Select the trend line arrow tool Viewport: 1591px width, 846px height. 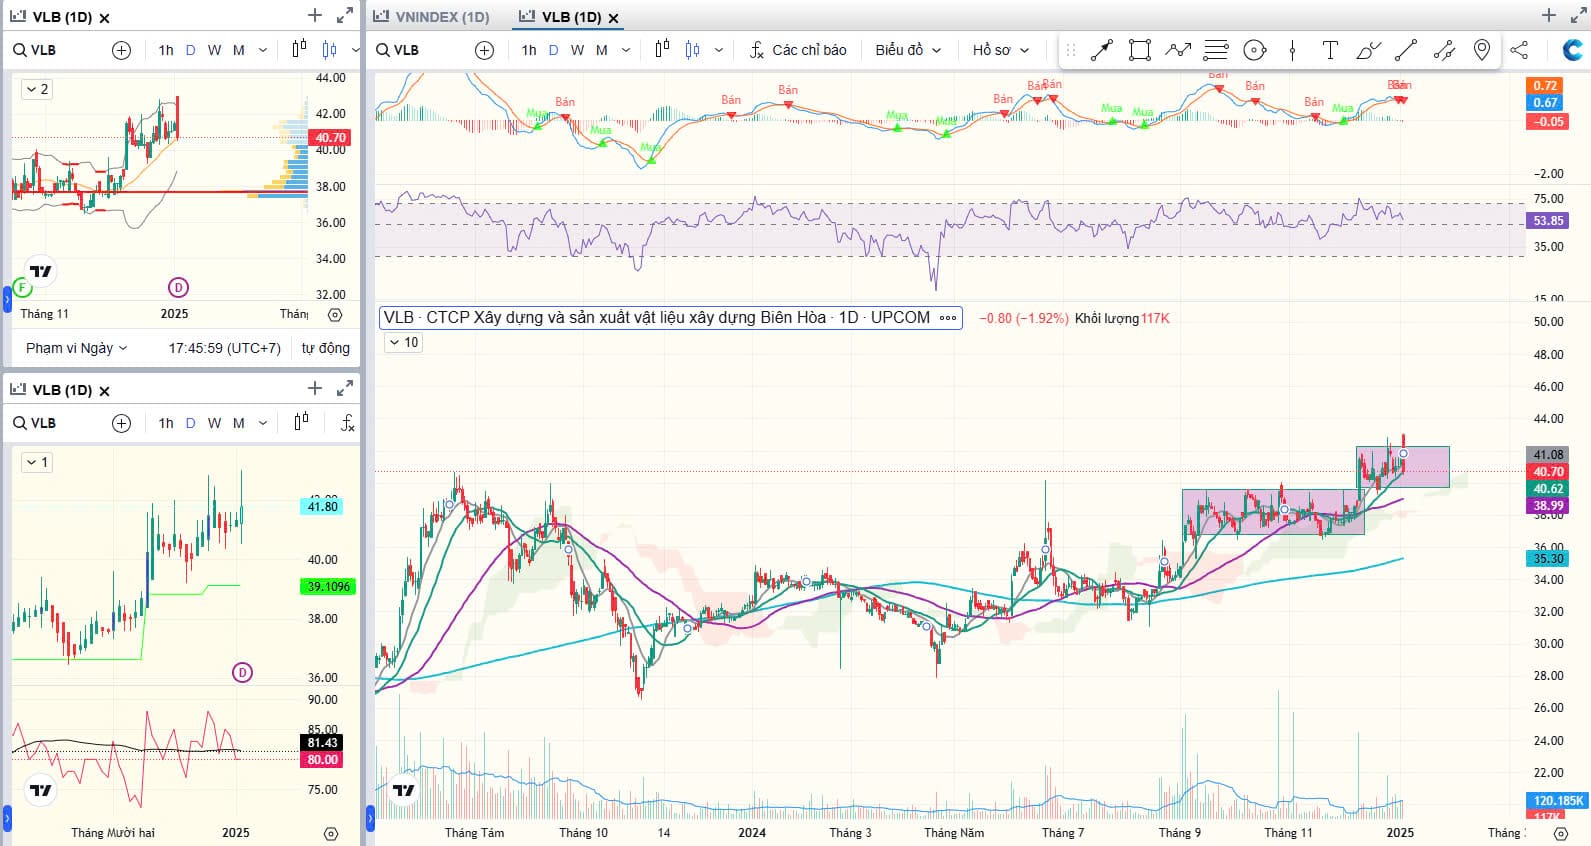1101,50
